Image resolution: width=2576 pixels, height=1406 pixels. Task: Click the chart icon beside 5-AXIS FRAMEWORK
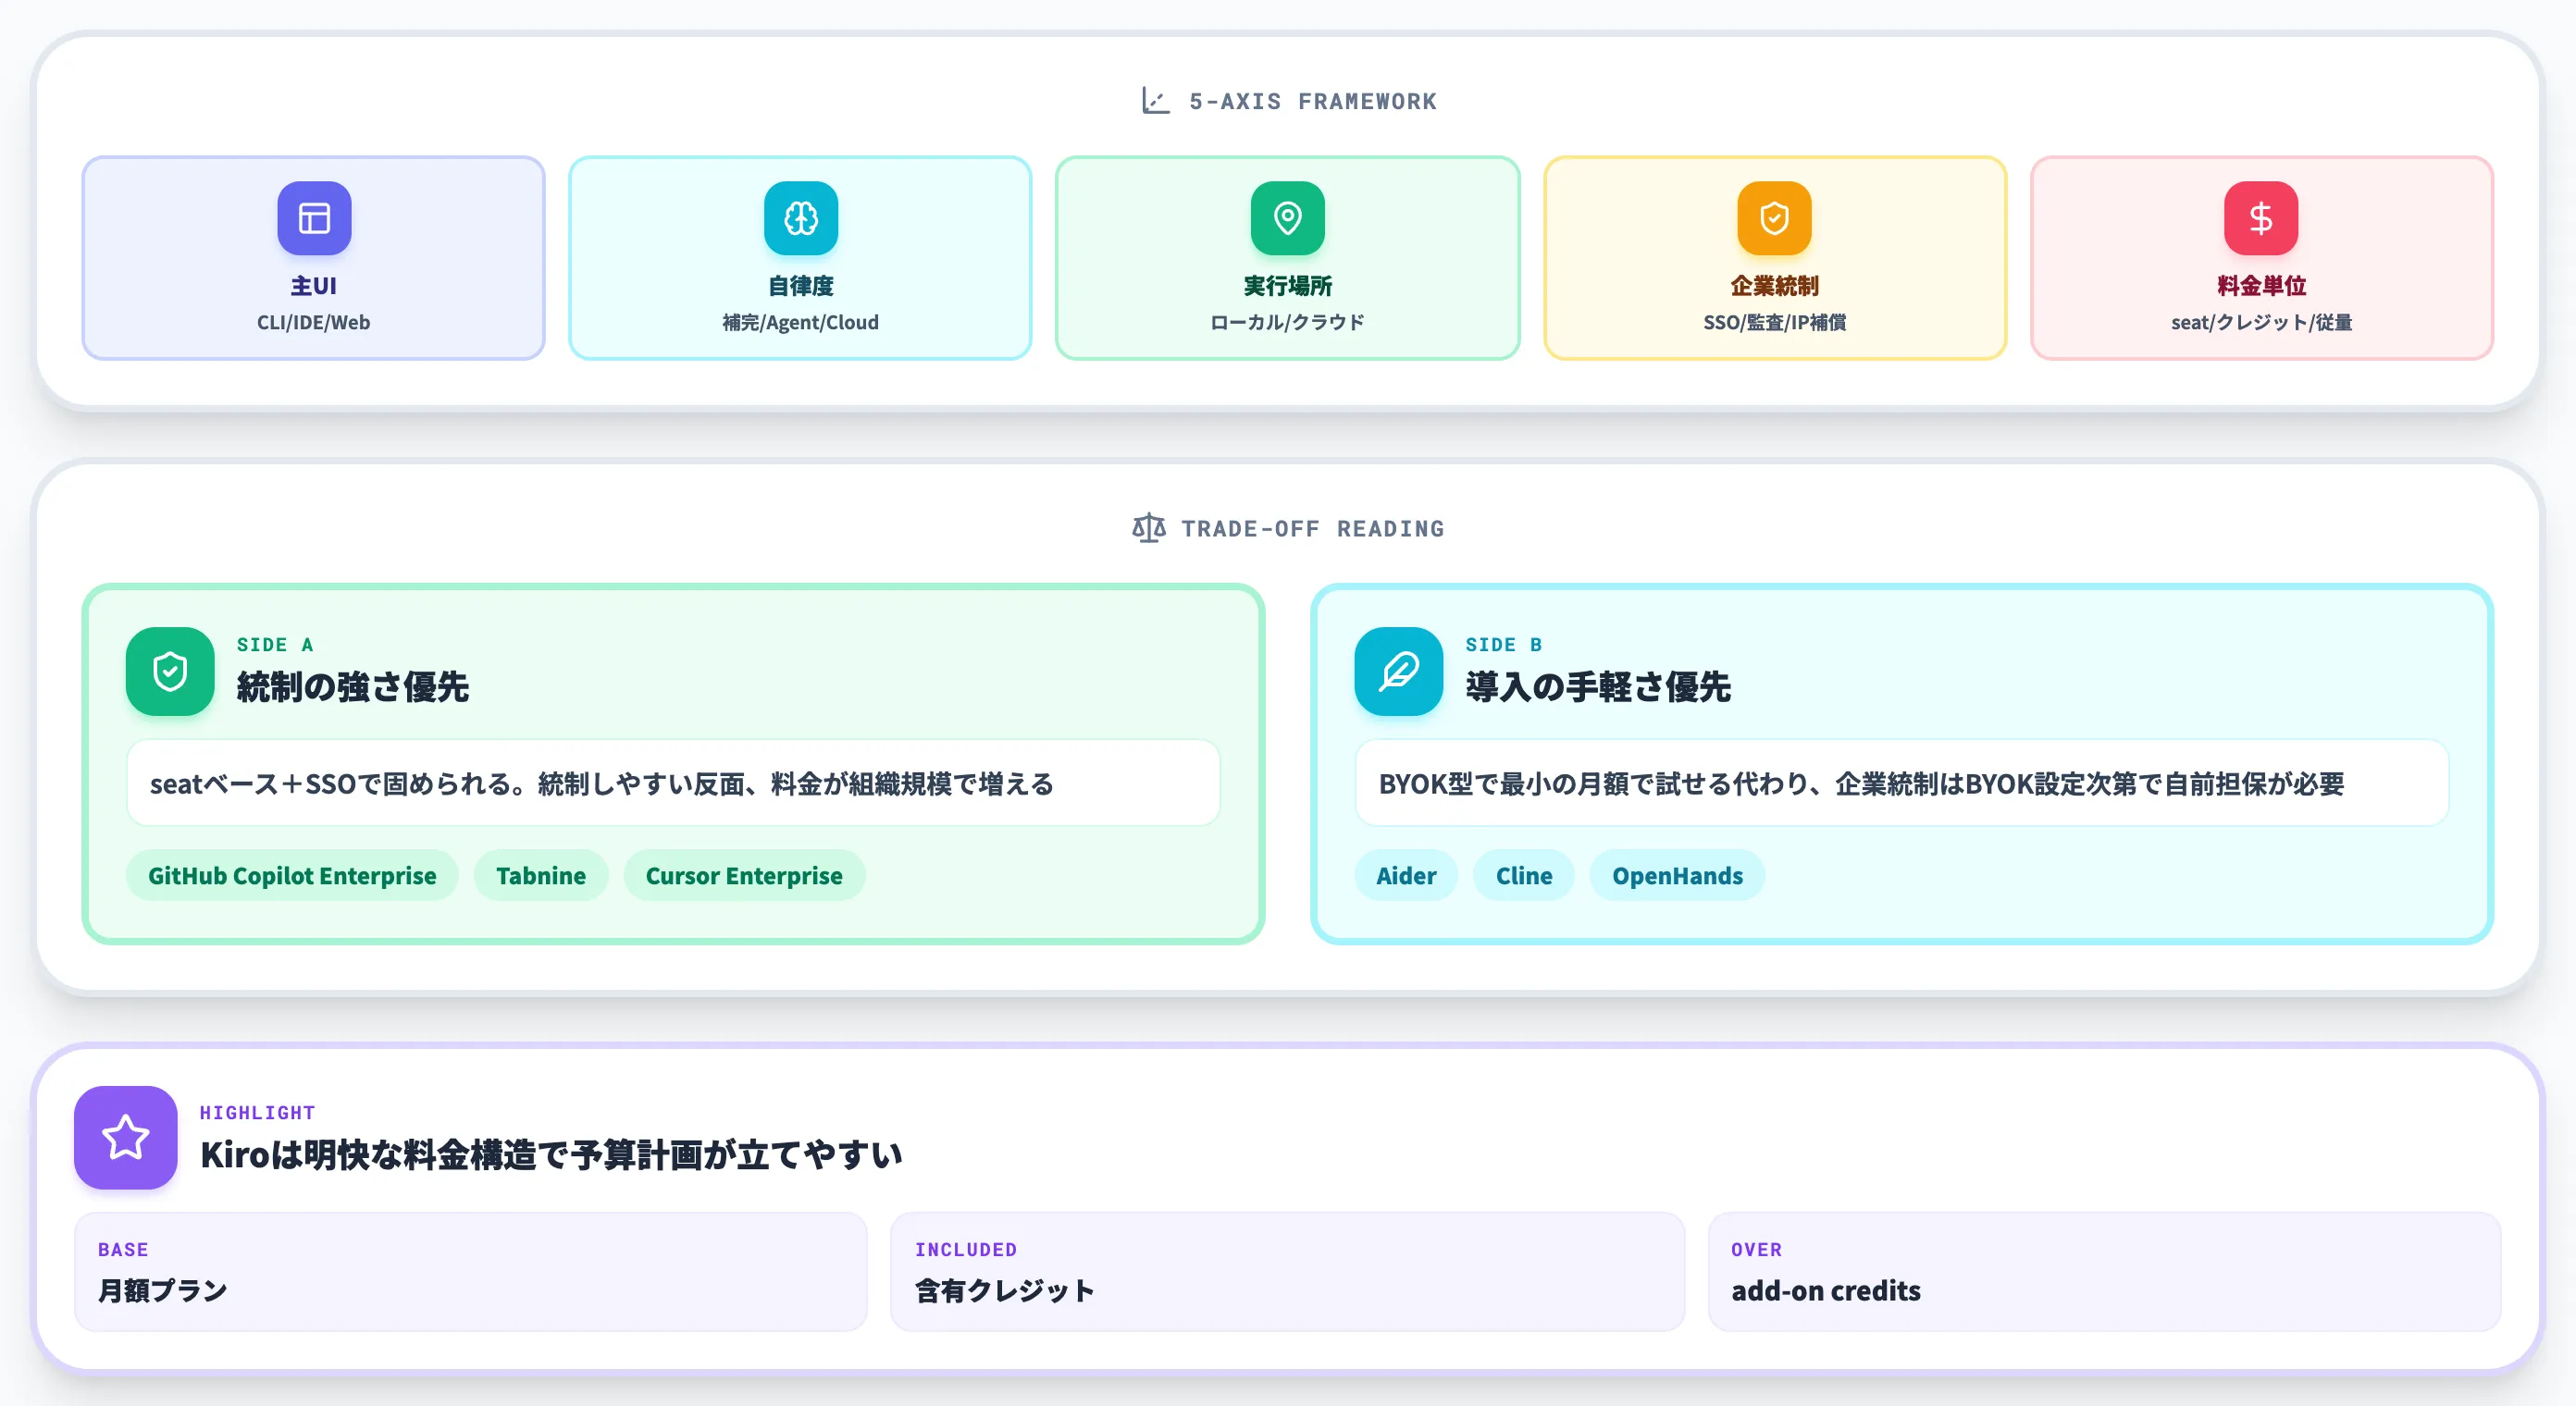coord(1156,101)
